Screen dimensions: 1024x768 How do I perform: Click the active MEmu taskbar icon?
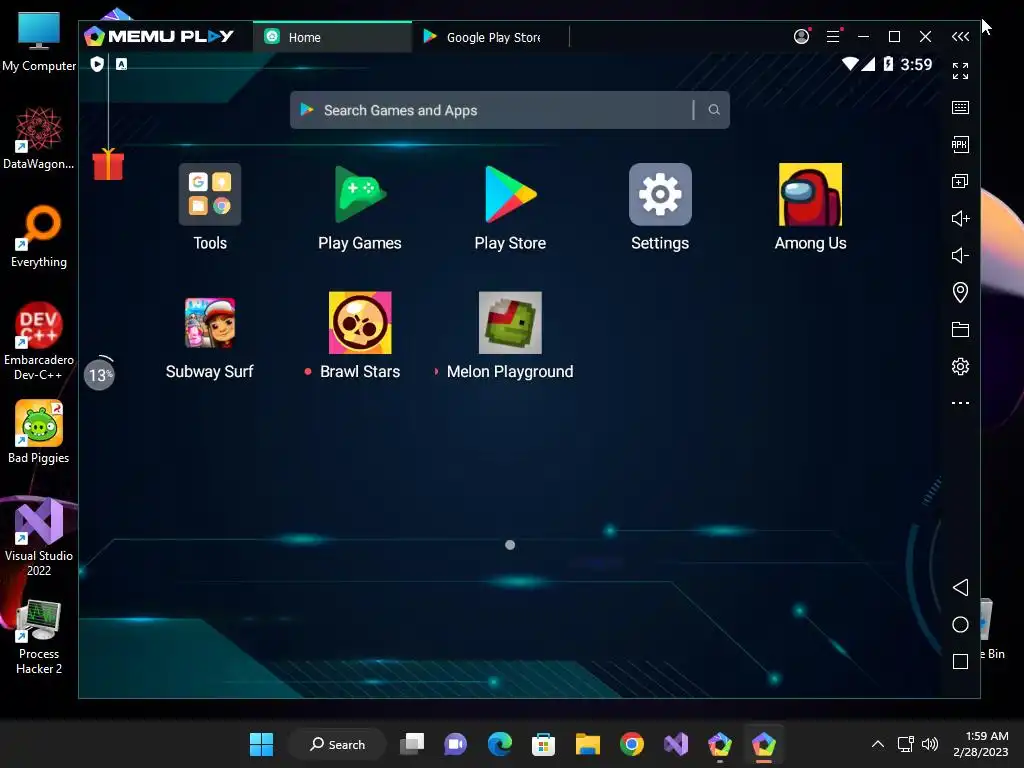pyautogui.click(x=763, y=744)
